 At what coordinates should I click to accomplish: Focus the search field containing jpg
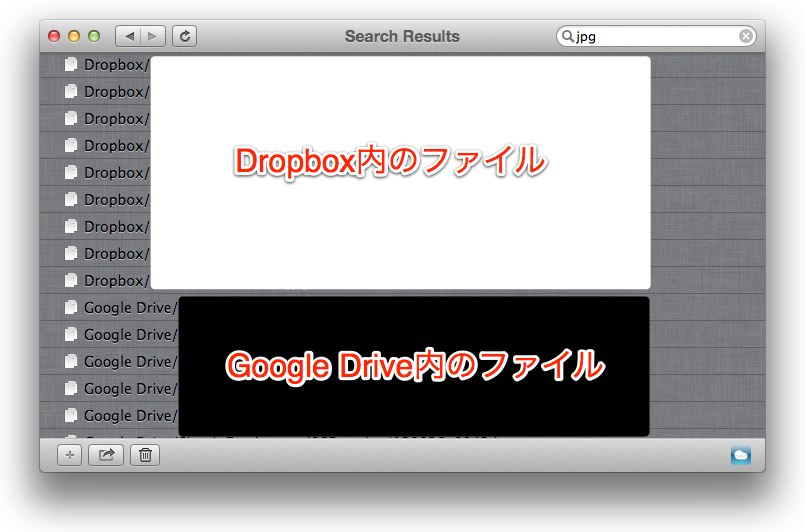click(x=656, y=36)
